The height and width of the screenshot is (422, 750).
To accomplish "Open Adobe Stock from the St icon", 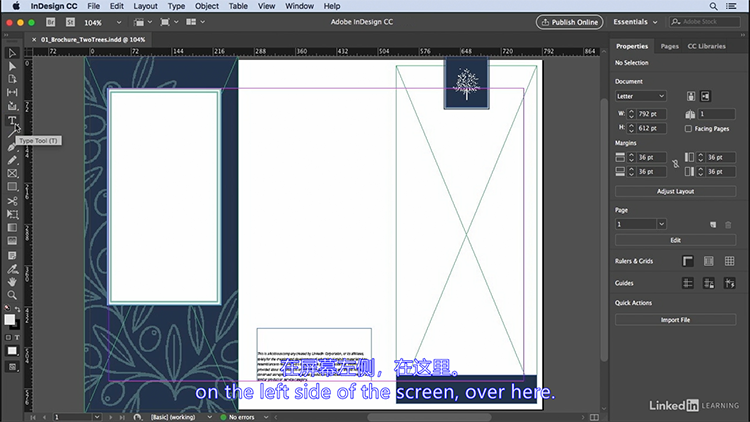I will tap(70, 22).
